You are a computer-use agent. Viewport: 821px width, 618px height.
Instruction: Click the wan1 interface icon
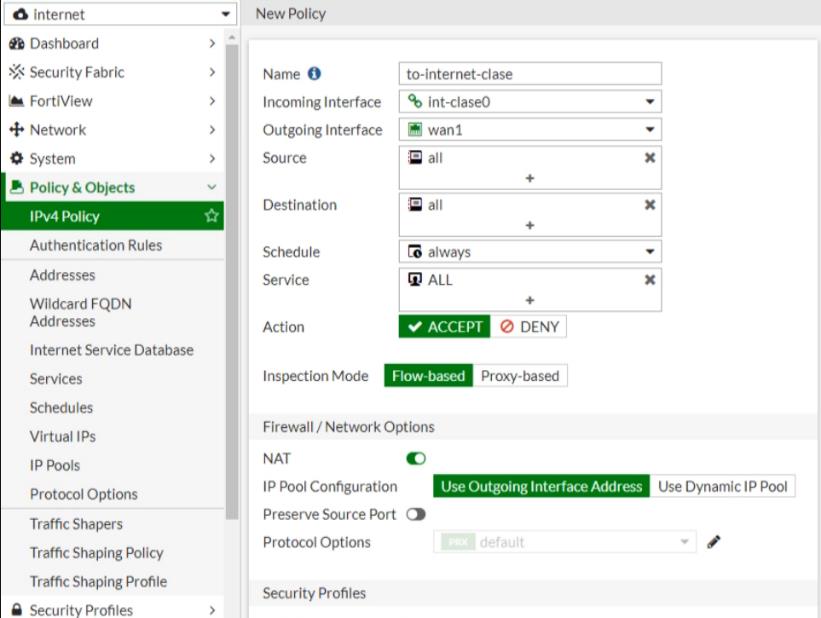click(415, 129)
